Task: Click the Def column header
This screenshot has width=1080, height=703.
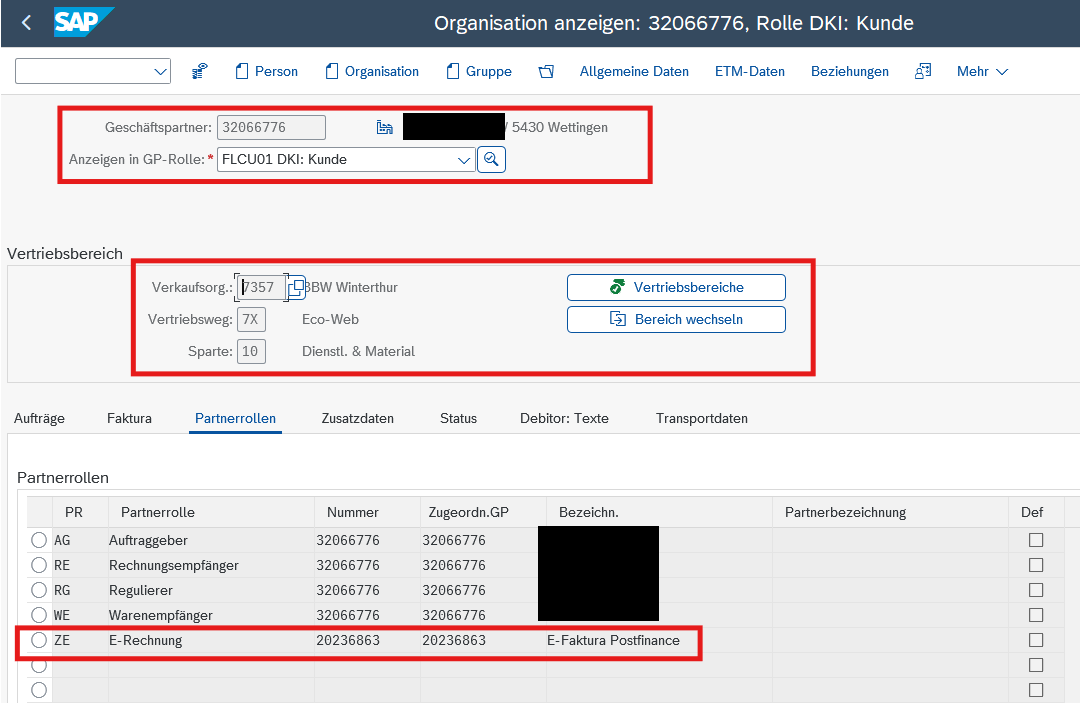Action: point(1036,512)
